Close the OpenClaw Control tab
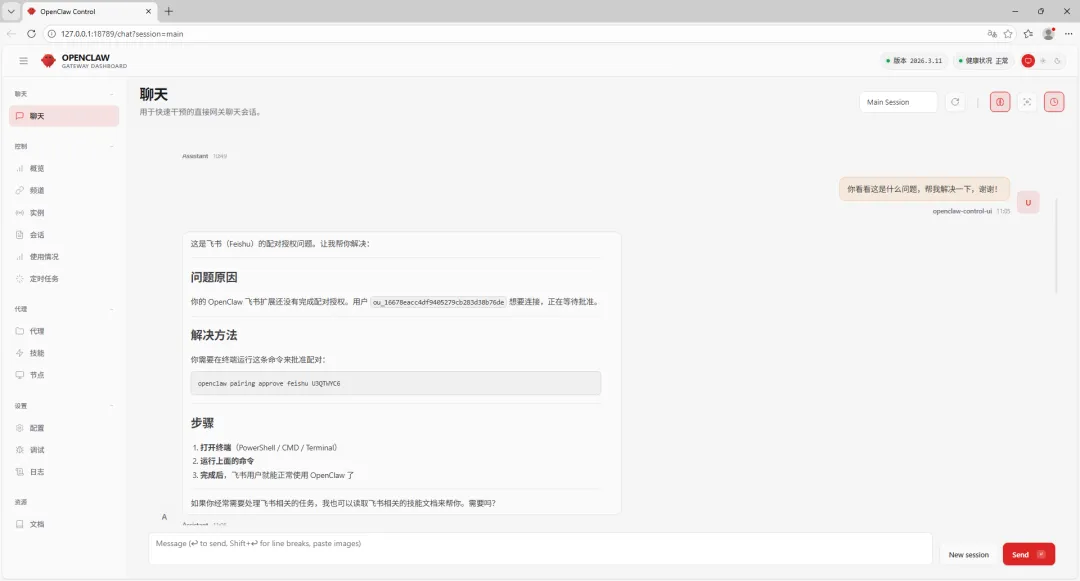The width and height of the screenshot is (1080, 581). pyautogui.click(x=148, y=12)
